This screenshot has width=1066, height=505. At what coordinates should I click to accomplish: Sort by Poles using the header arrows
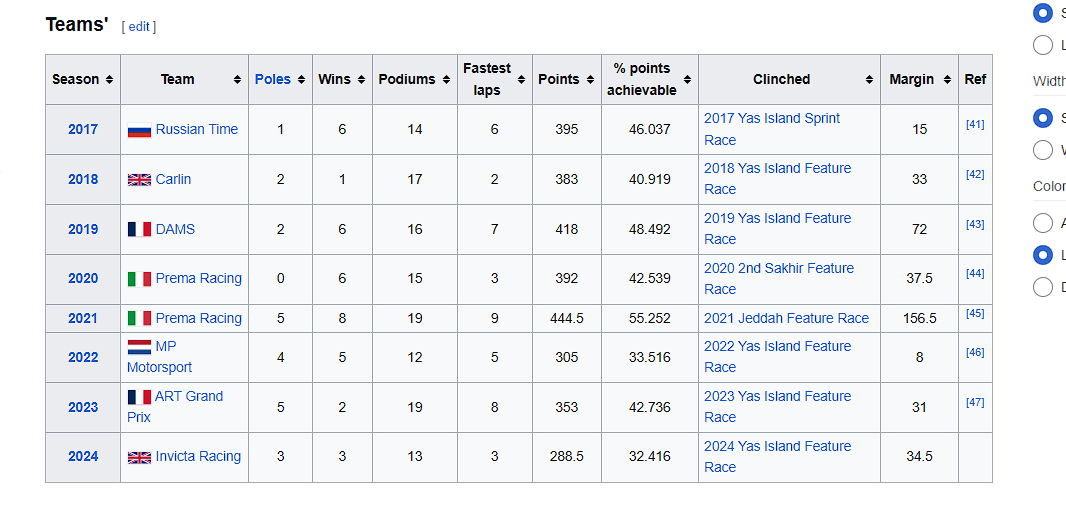301,80
